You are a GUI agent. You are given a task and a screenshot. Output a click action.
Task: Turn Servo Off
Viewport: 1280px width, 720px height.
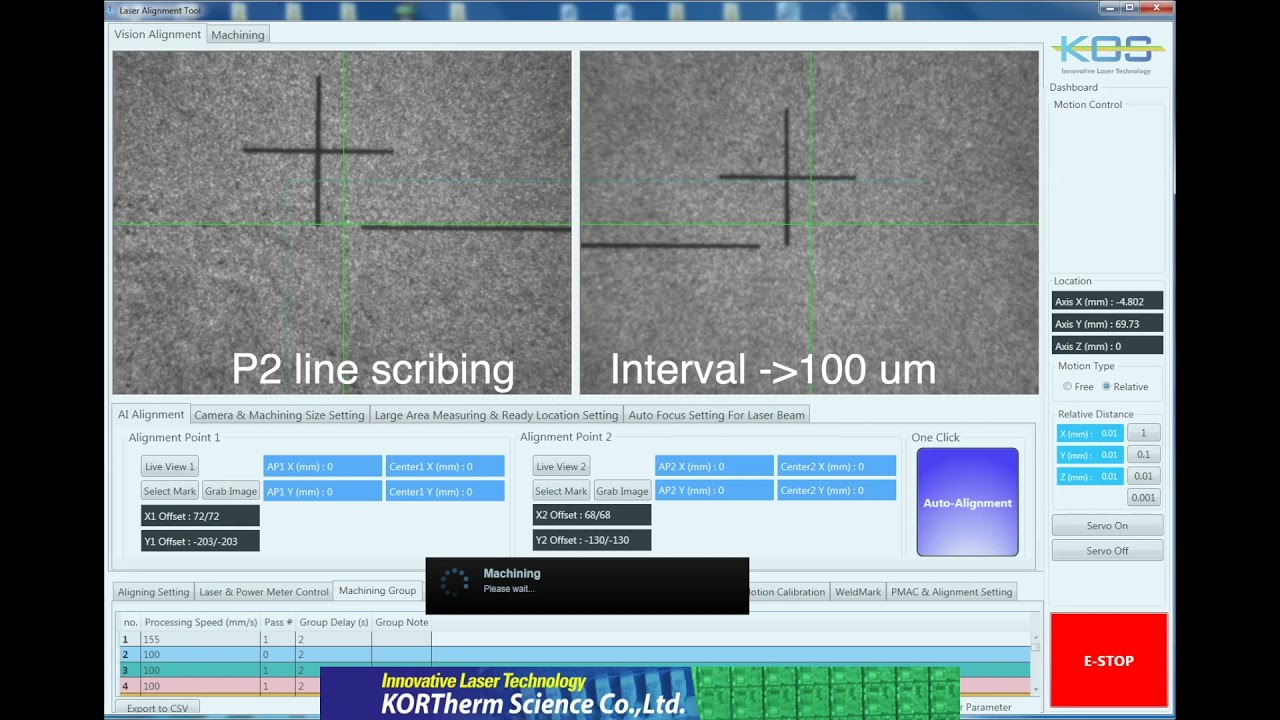[x=1107, y=551]
